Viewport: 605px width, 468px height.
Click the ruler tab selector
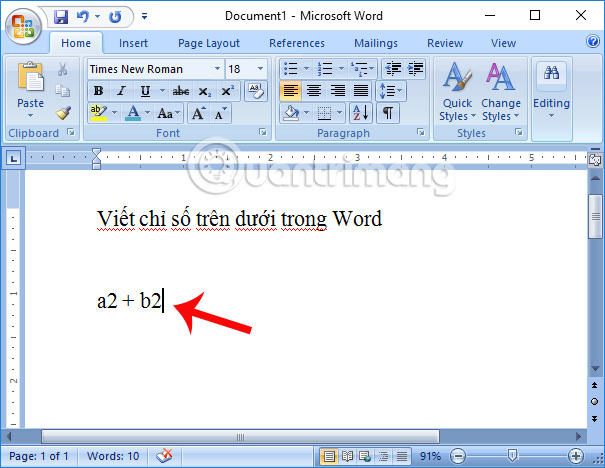pyautogui.click(x=14, y=158)
